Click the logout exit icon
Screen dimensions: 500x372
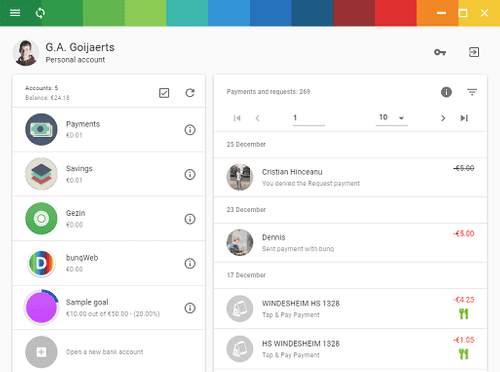(474, 52)
